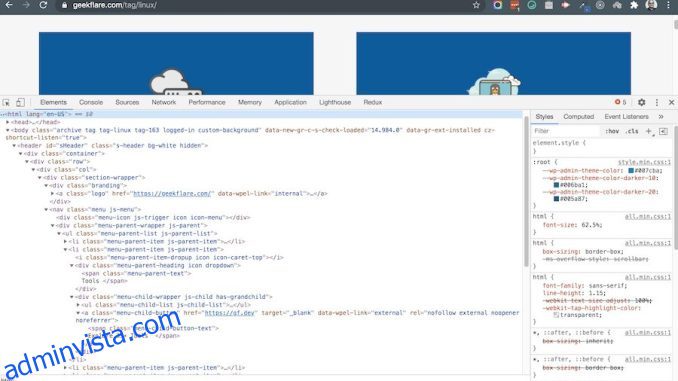
Task: Open color picker for #005a87 swatch
Action: (x=556, y=199)
